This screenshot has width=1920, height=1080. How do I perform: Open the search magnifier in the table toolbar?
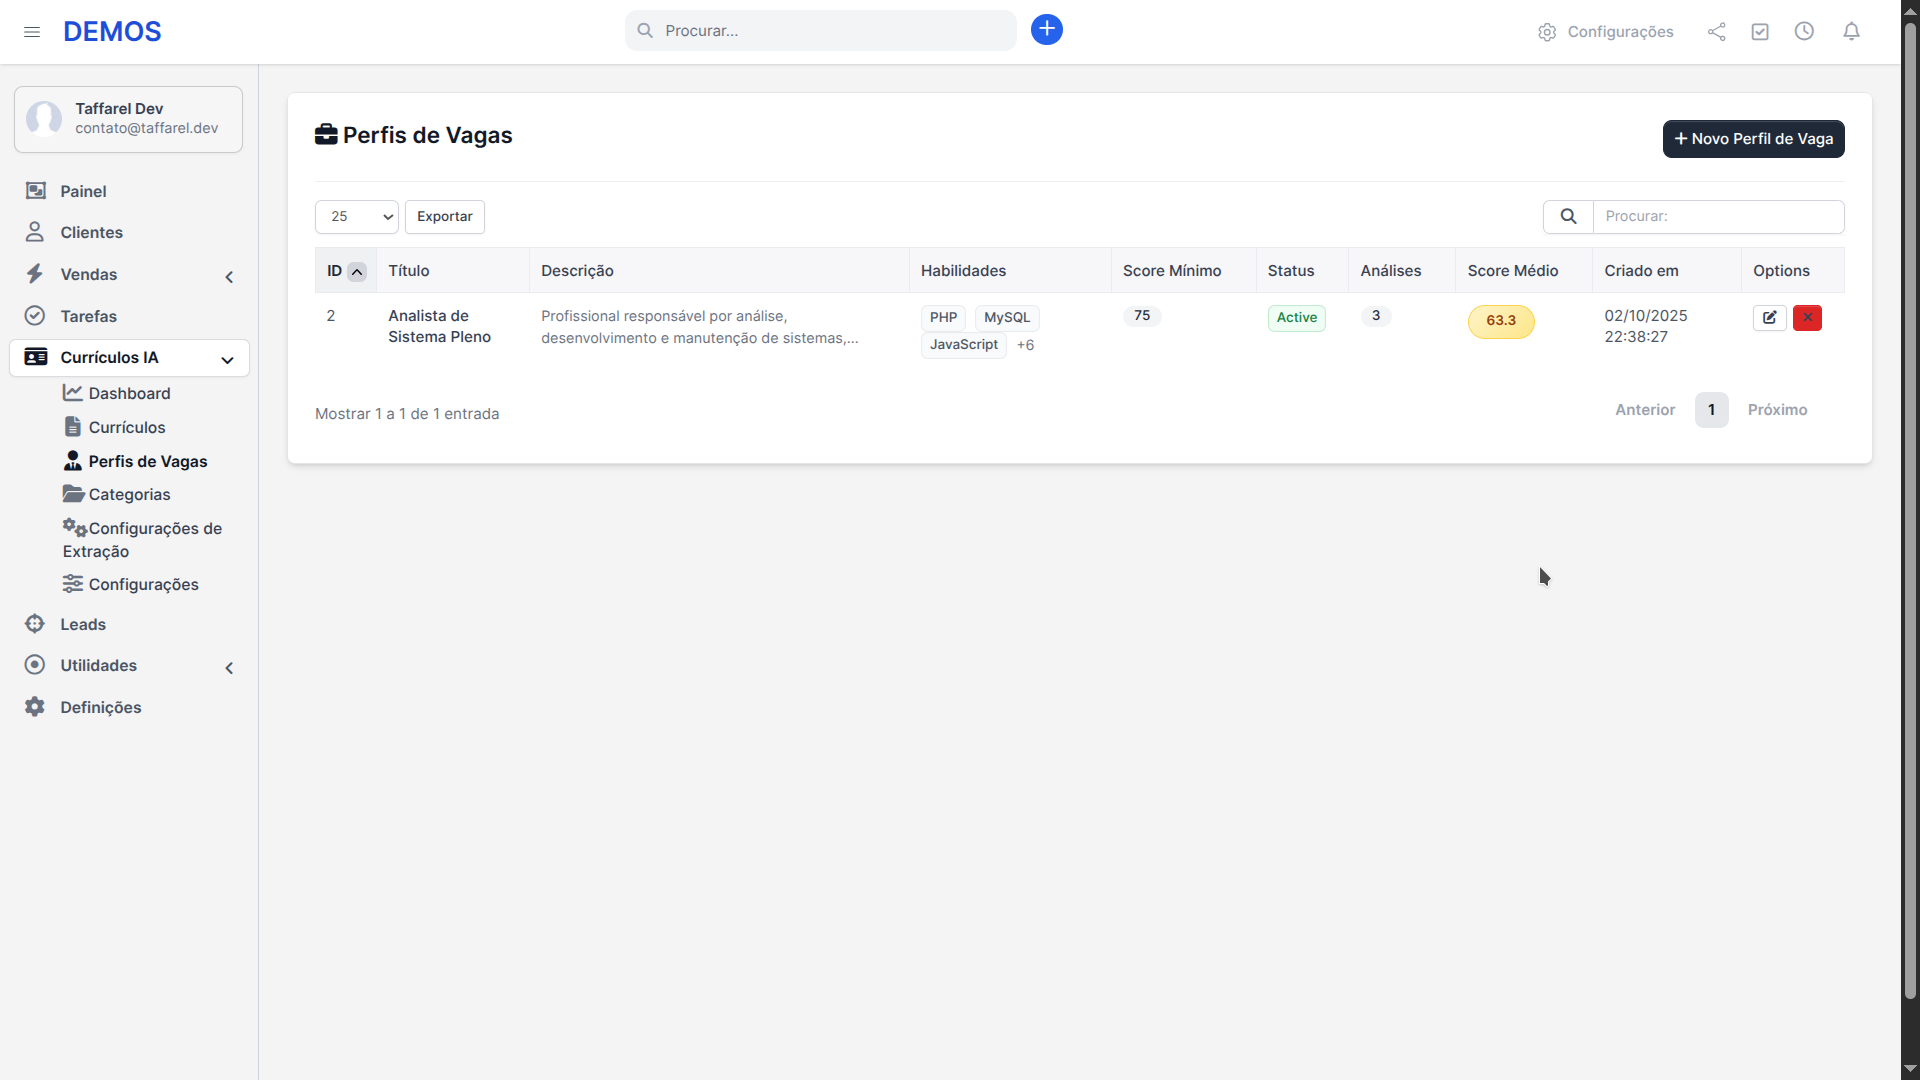(1568, 216)
